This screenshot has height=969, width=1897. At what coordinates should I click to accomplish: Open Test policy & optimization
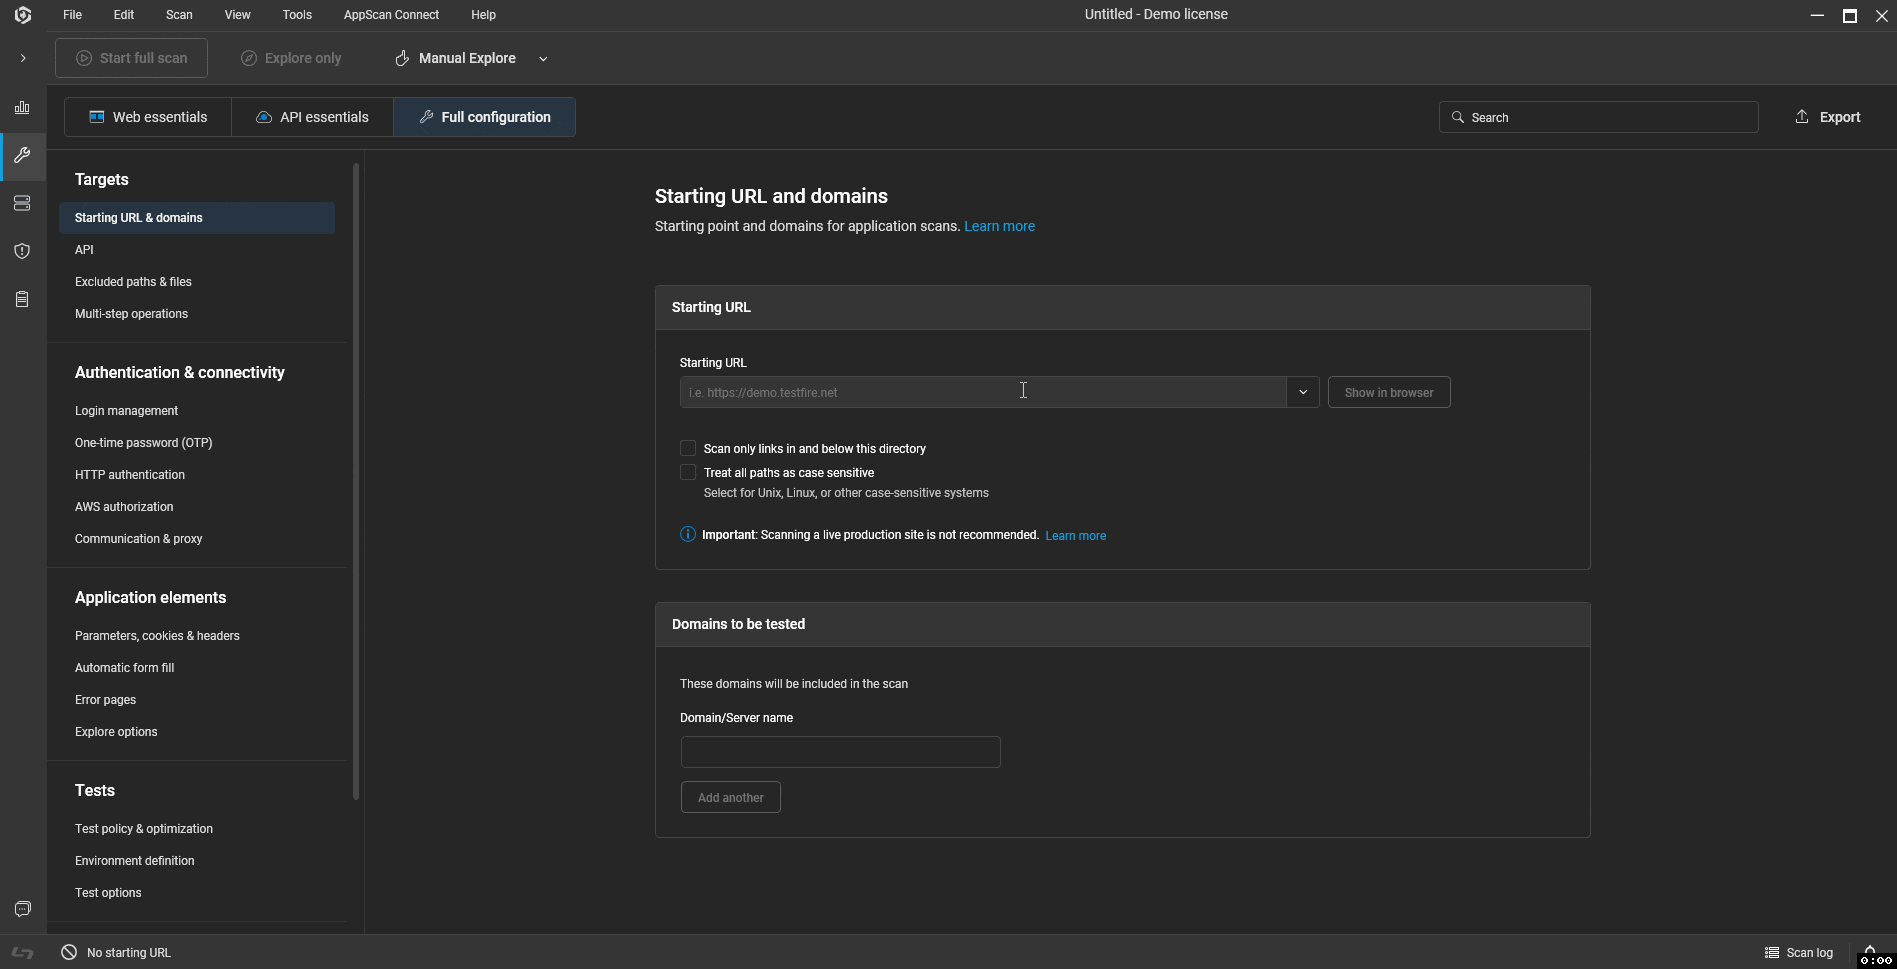[144, 829]
